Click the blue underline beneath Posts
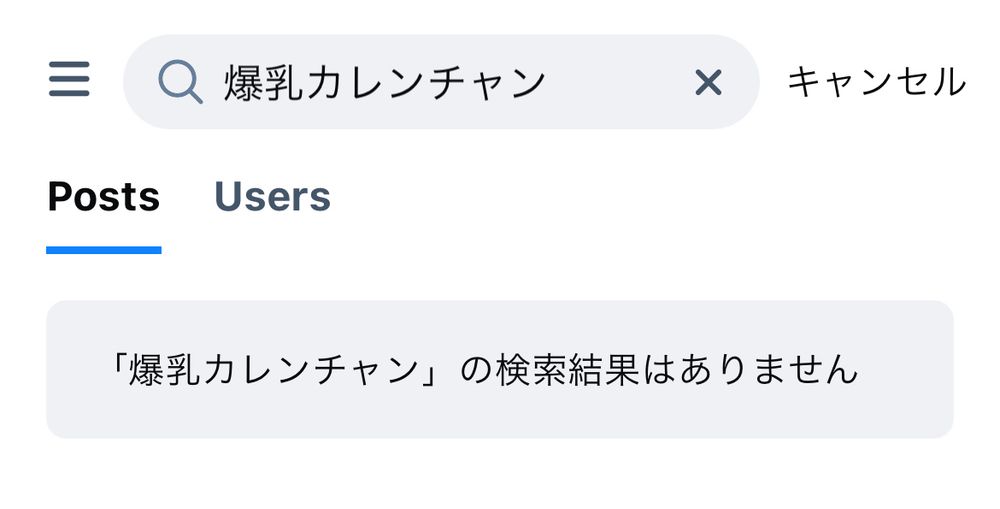Screen dimensions: 1000x509 coord(104,249)
